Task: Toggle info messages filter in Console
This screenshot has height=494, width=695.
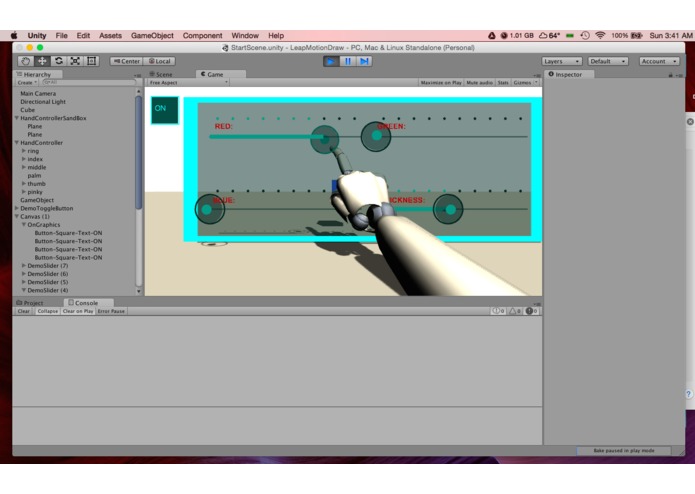Action: 498,311
